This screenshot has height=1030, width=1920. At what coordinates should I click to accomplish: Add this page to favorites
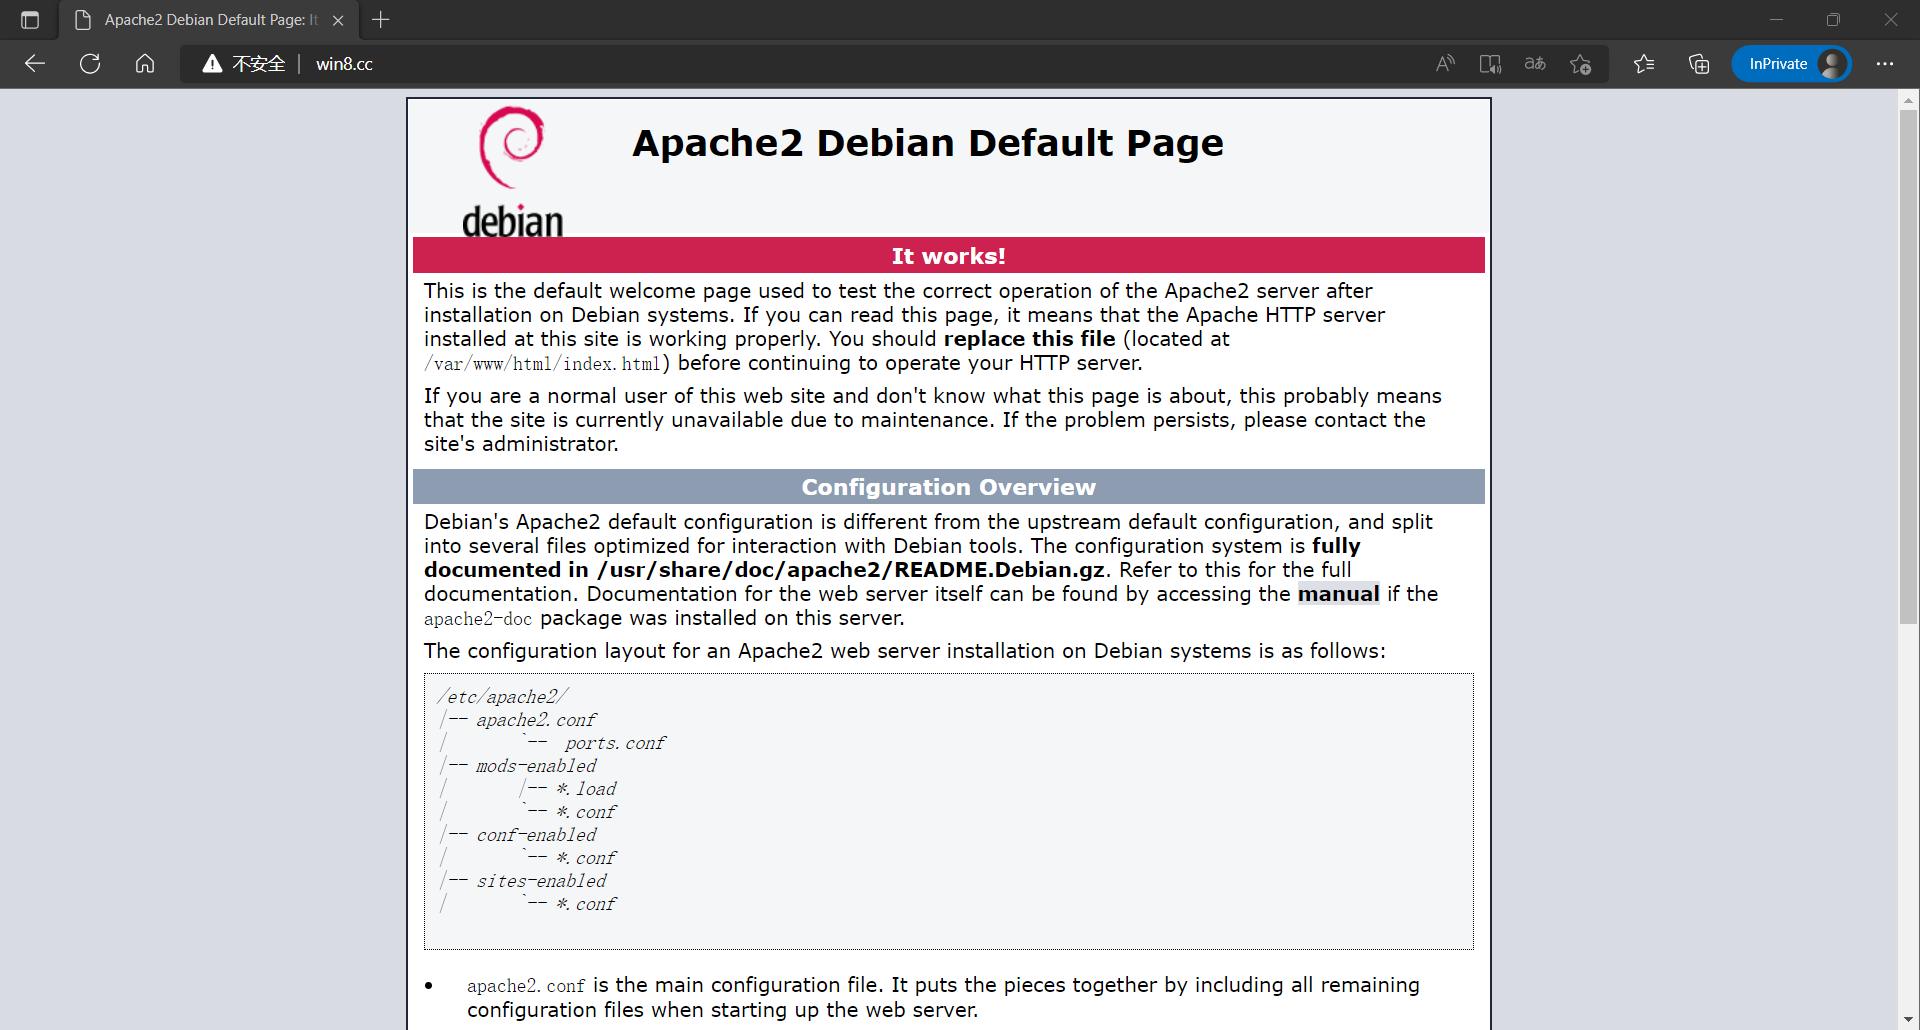click(x=1581, y=64)
